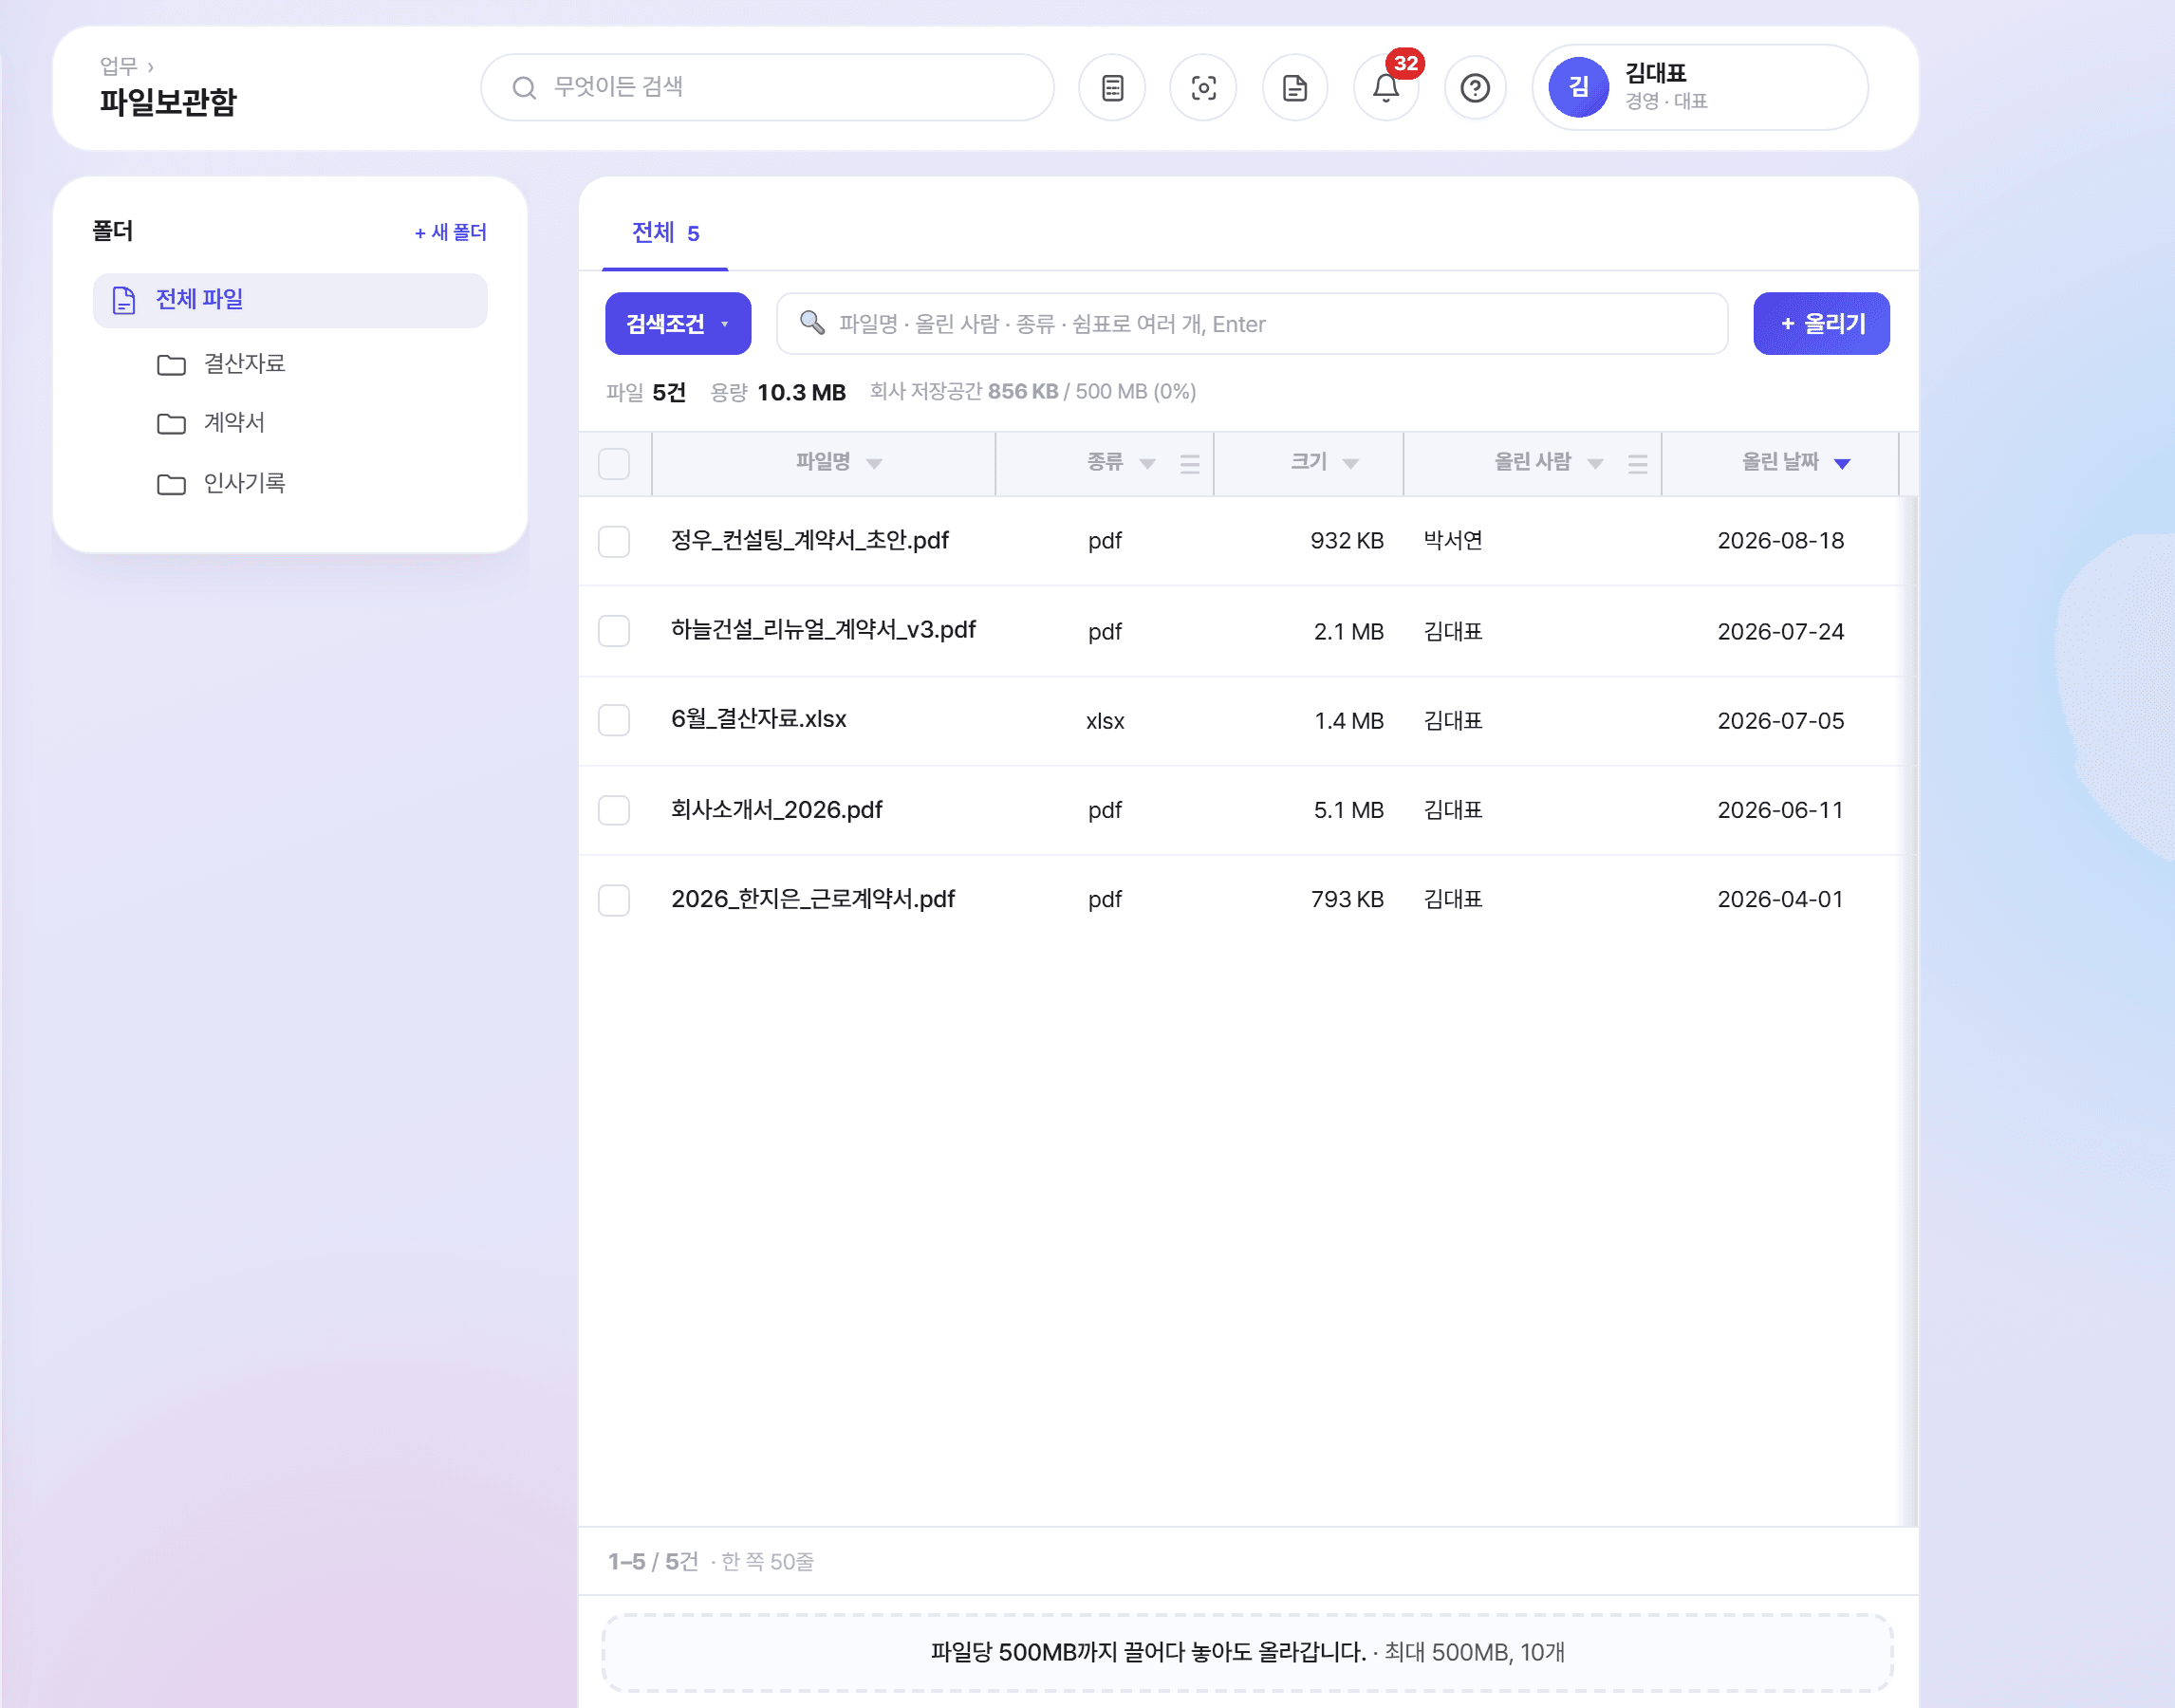Image resolution: width=2175 pixels, height=1708 pixels.
Task: Open the 종류 column menu lines icon
Action: tap(1189, 463)
